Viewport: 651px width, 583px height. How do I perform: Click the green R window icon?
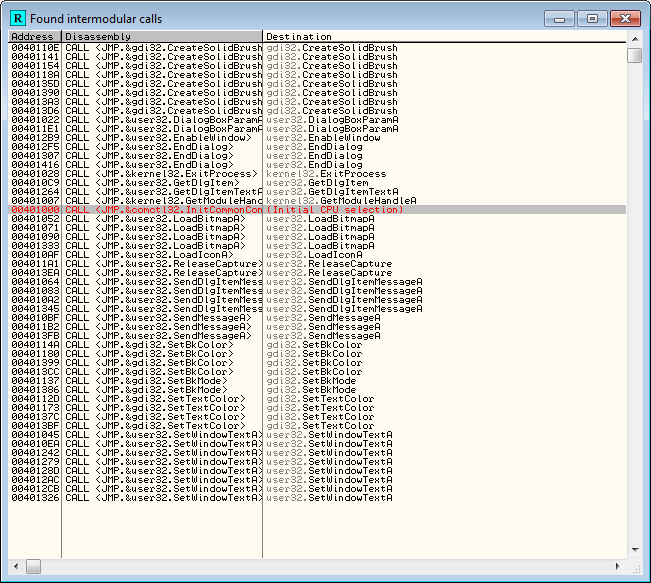tap(18, 18)
